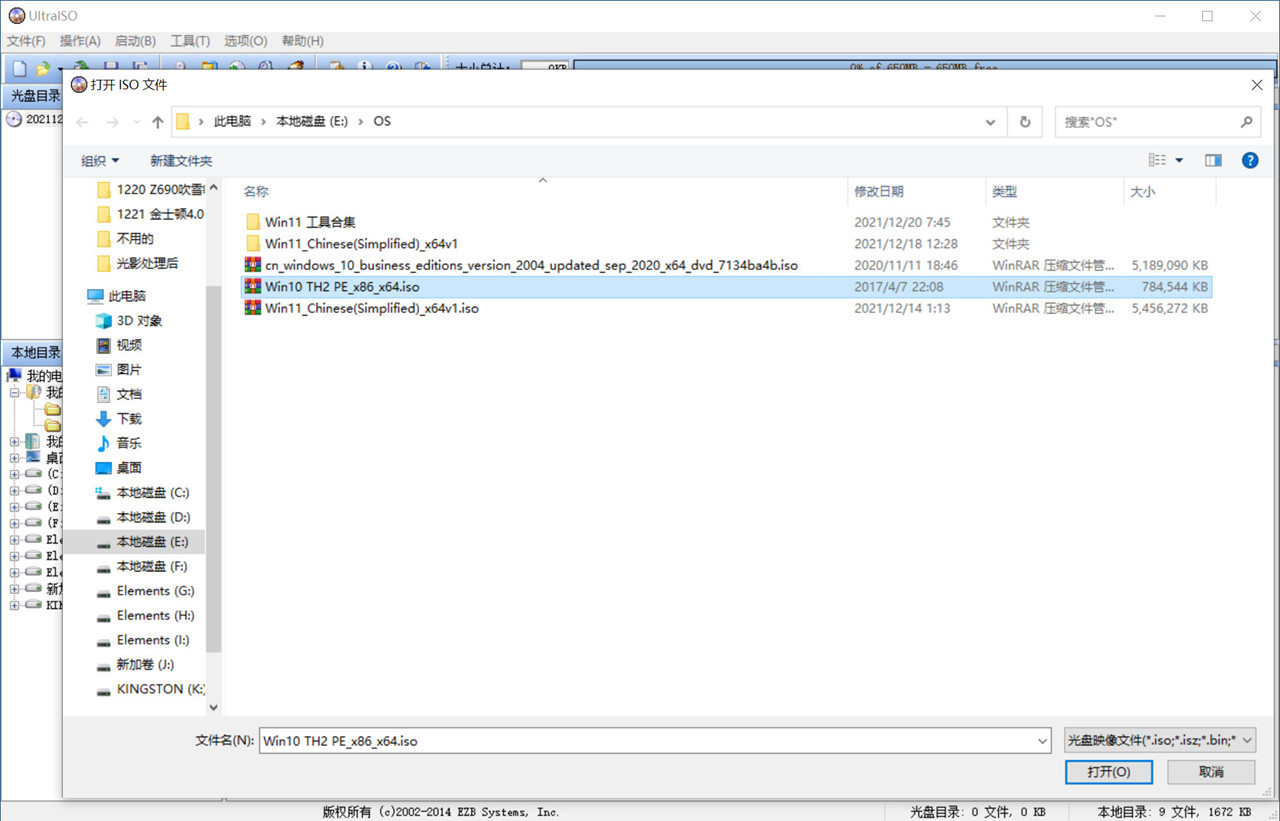Click the 新建文件夹 button
This screenshot has width=1280, height=821.
[180, 160]
